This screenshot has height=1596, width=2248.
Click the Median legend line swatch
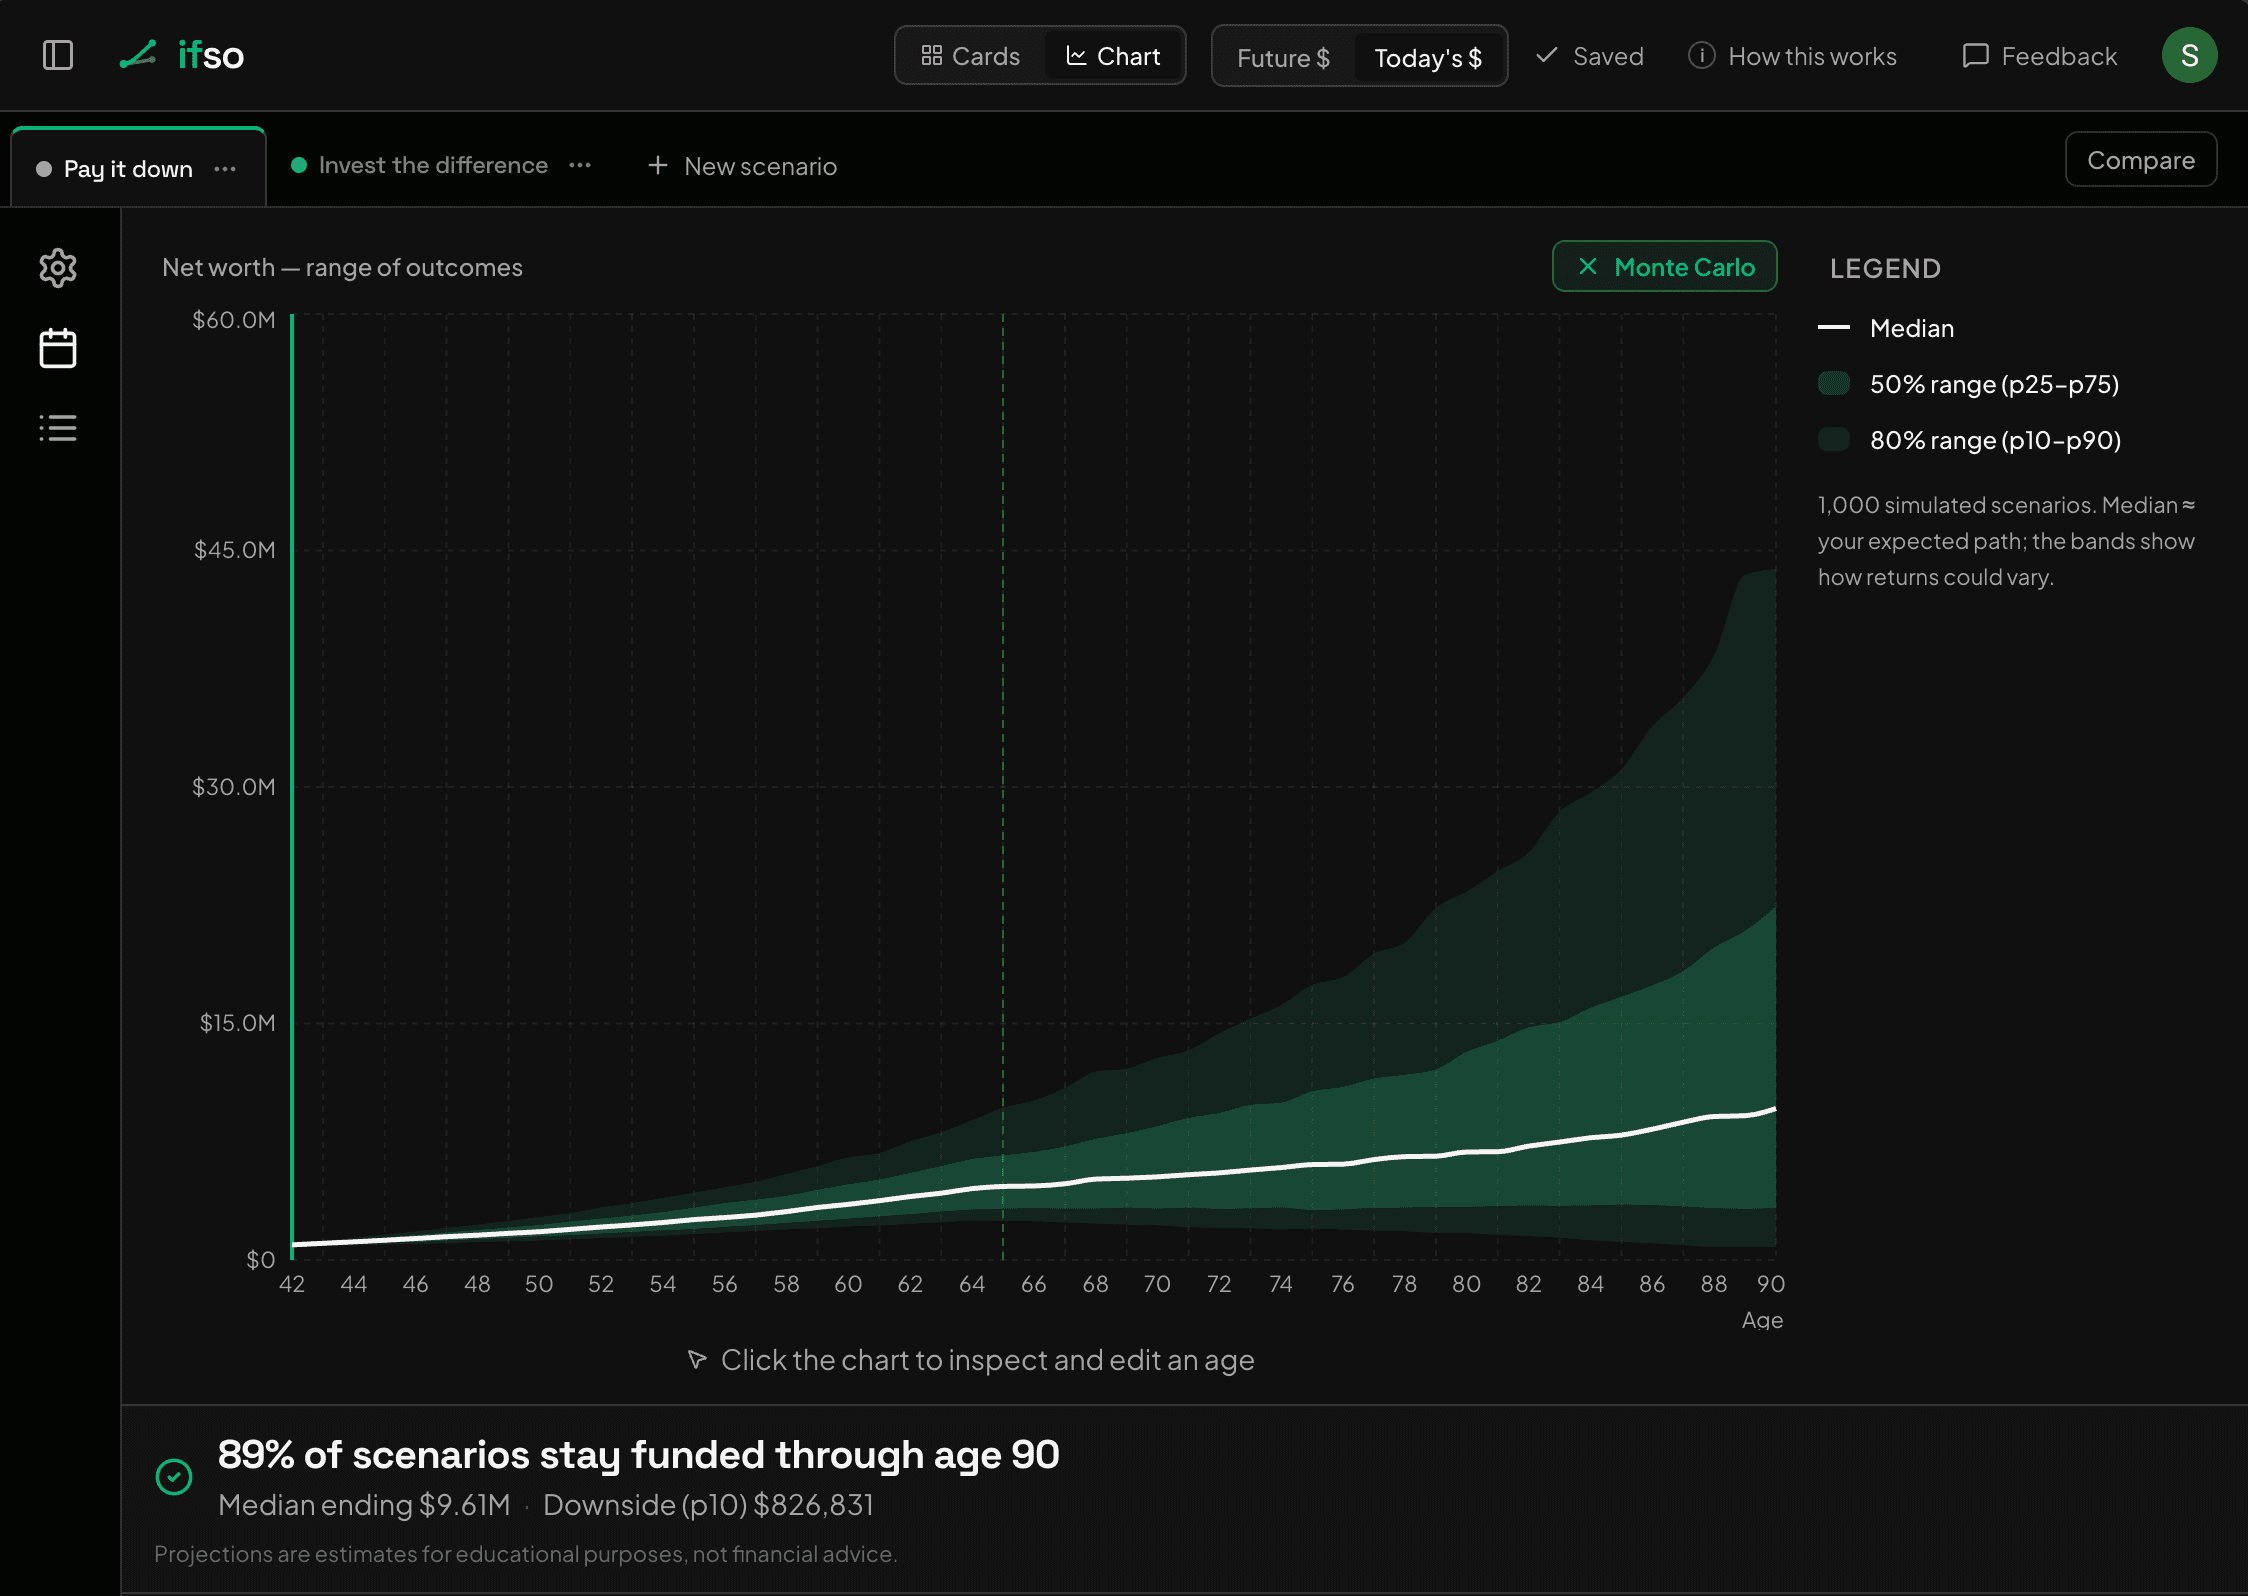click(x=1833, y=328)
